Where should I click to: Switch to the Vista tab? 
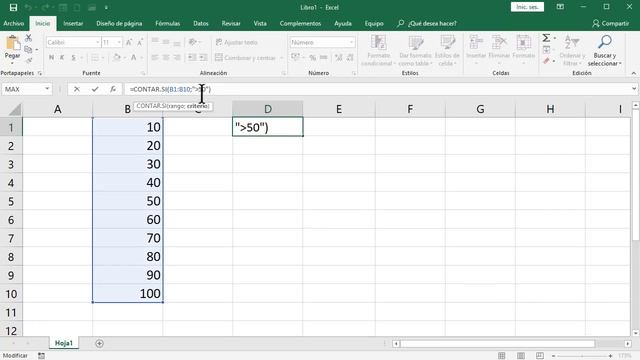(260, 23)
